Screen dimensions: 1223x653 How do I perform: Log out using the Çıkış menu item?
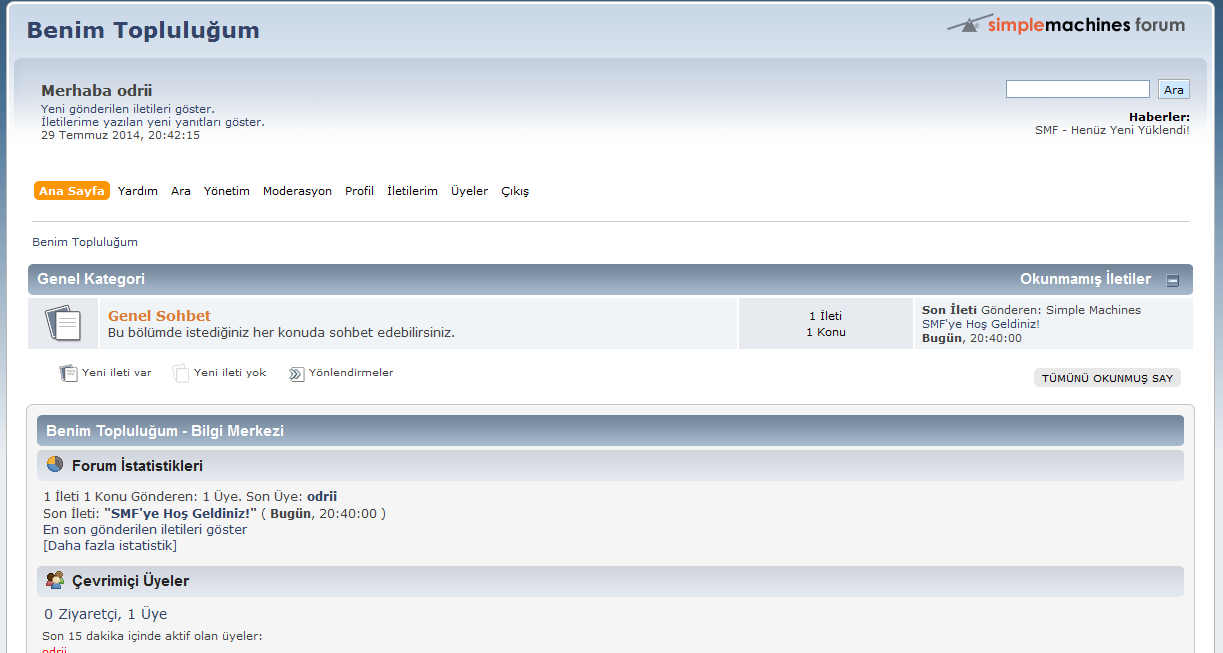point(515,191)
